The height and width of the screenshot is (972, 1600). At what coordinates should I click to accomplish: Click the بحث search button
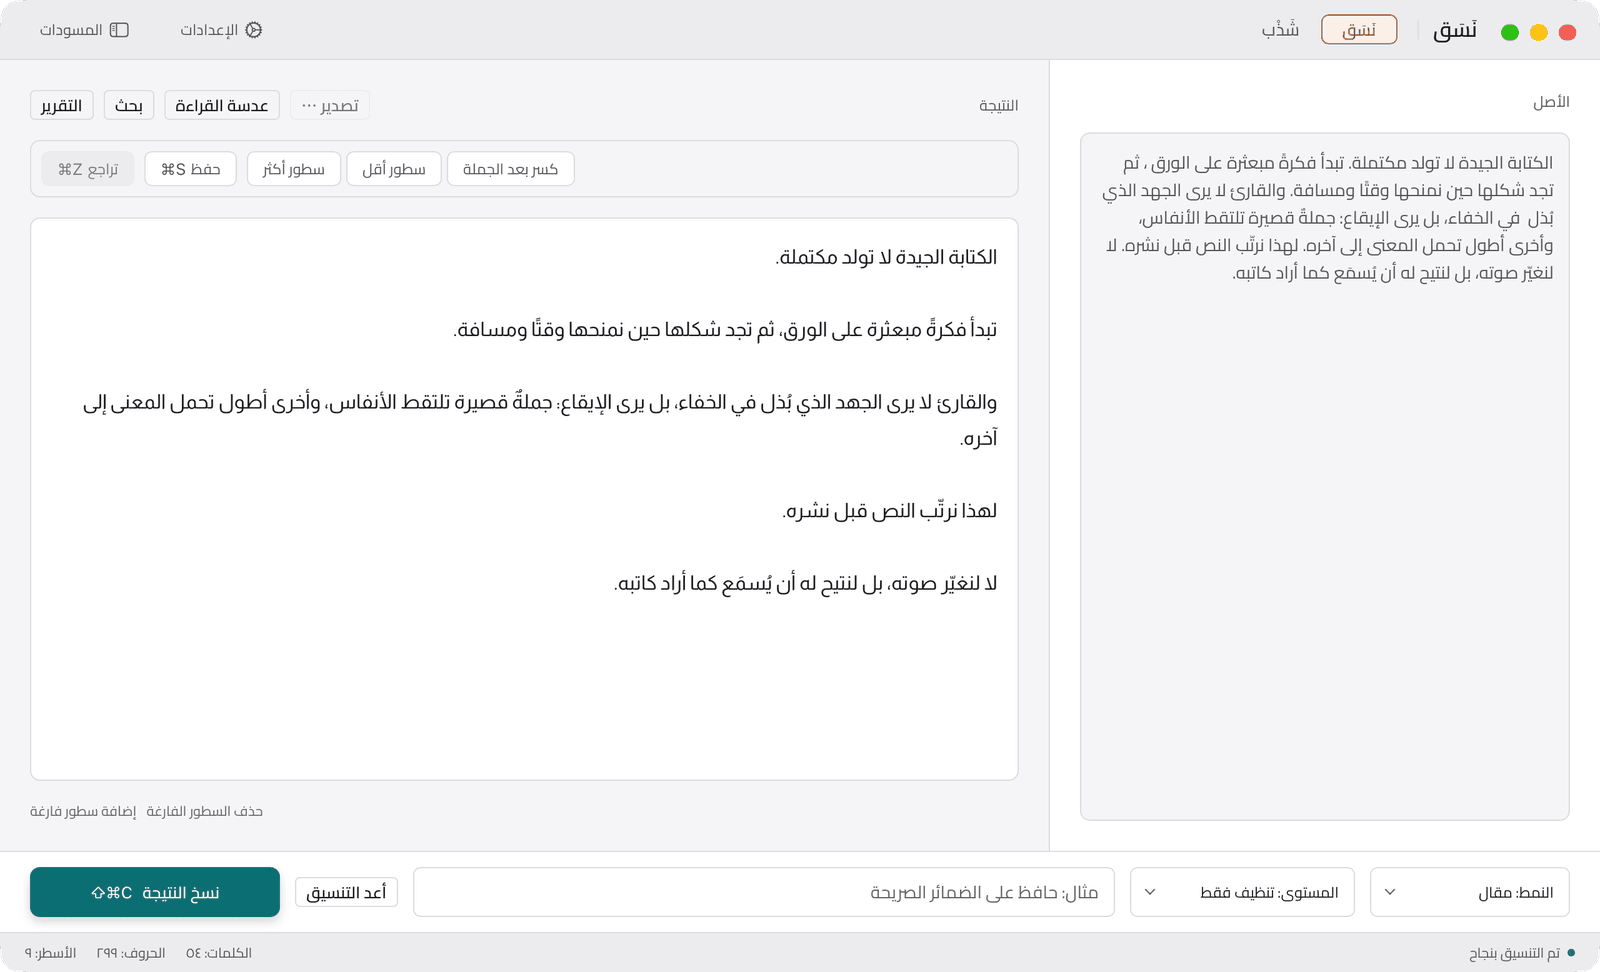coord(129,105)
